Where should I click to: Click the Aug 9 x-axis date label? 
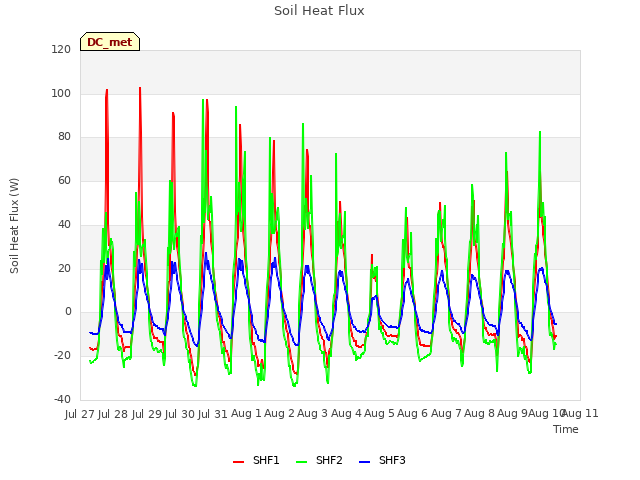pyautogui.click(x=512, y=414)
